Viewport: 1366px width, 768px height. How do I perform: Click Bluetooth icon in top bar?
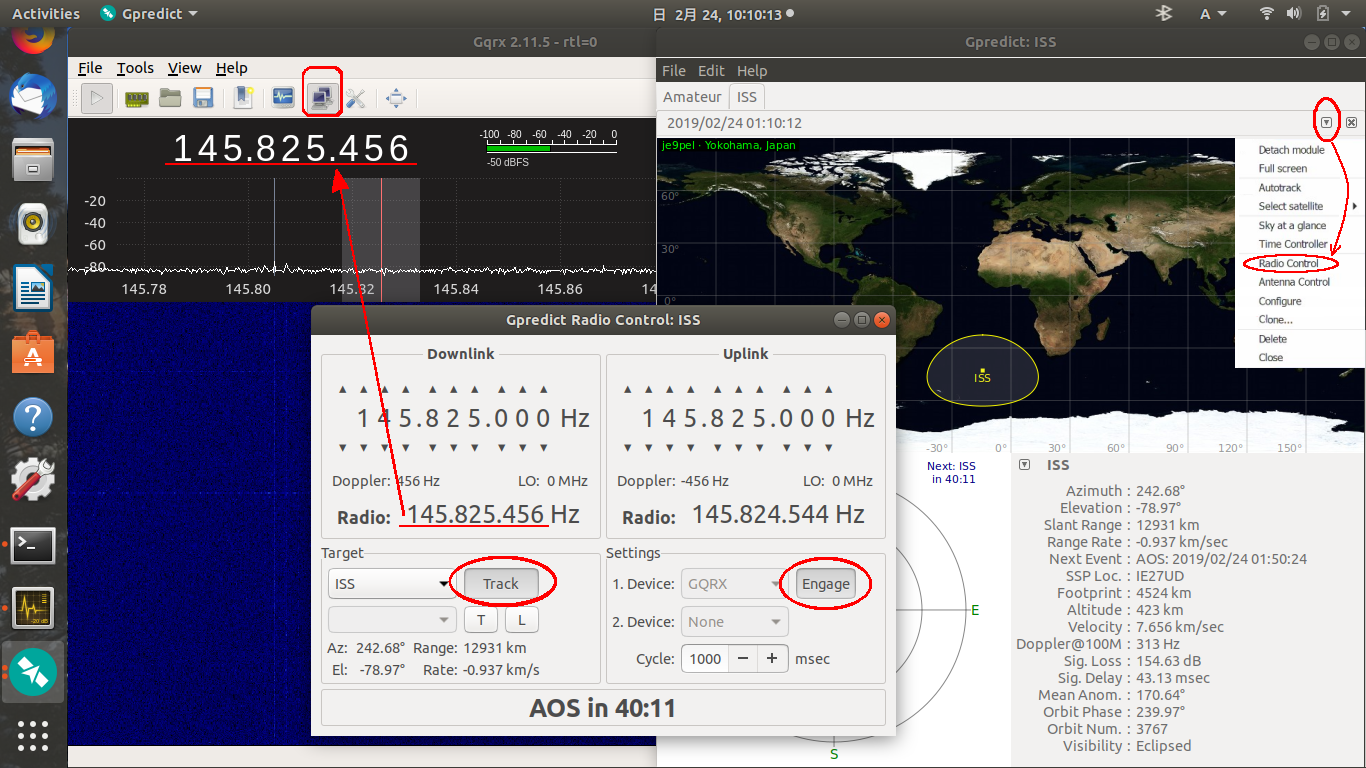(x=1163, y=14)
